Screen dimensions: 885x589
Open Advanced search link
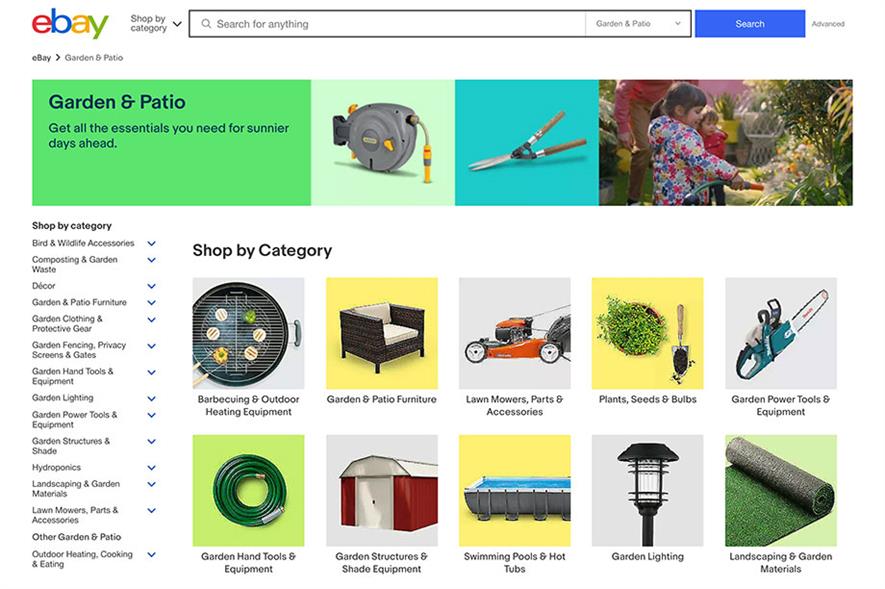828,24
